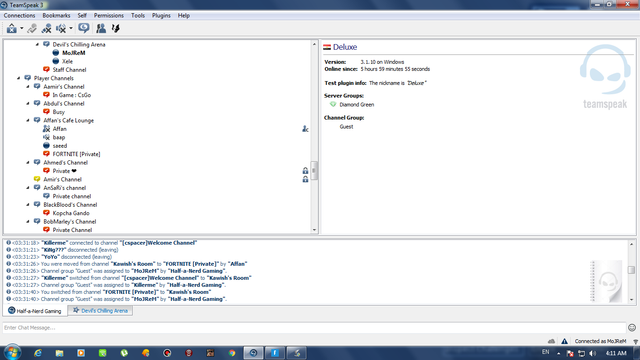The height and width of the screenshot is (360, 640).
Task: Click the warning triangle status icon
Action: (x=564, y=341)
